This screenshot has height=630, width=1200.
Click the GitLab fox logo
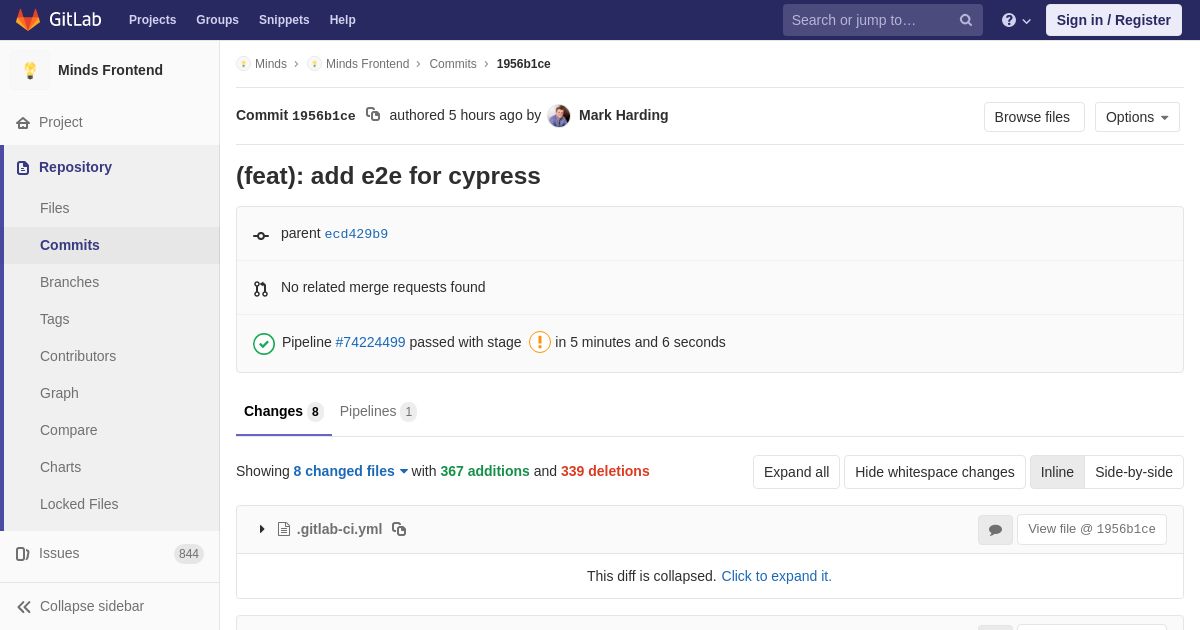click(28, 20)
